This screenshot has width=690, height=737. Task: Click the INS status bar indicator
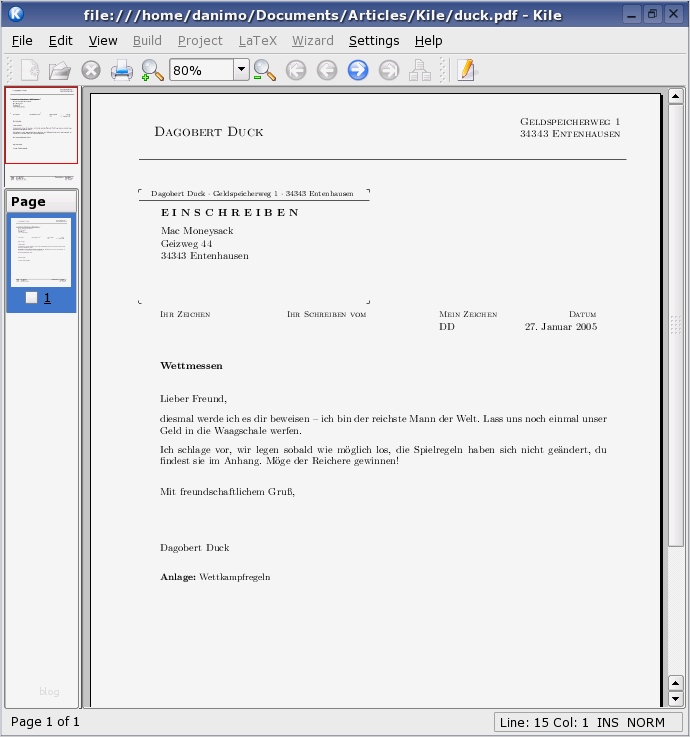(607, 722)
